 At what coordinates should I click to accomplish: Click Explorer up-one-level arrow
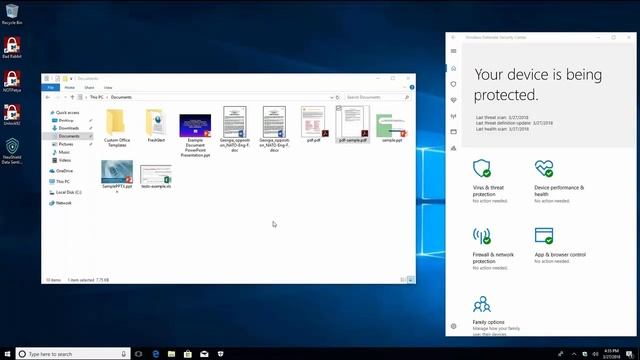[x=72, y=97]
